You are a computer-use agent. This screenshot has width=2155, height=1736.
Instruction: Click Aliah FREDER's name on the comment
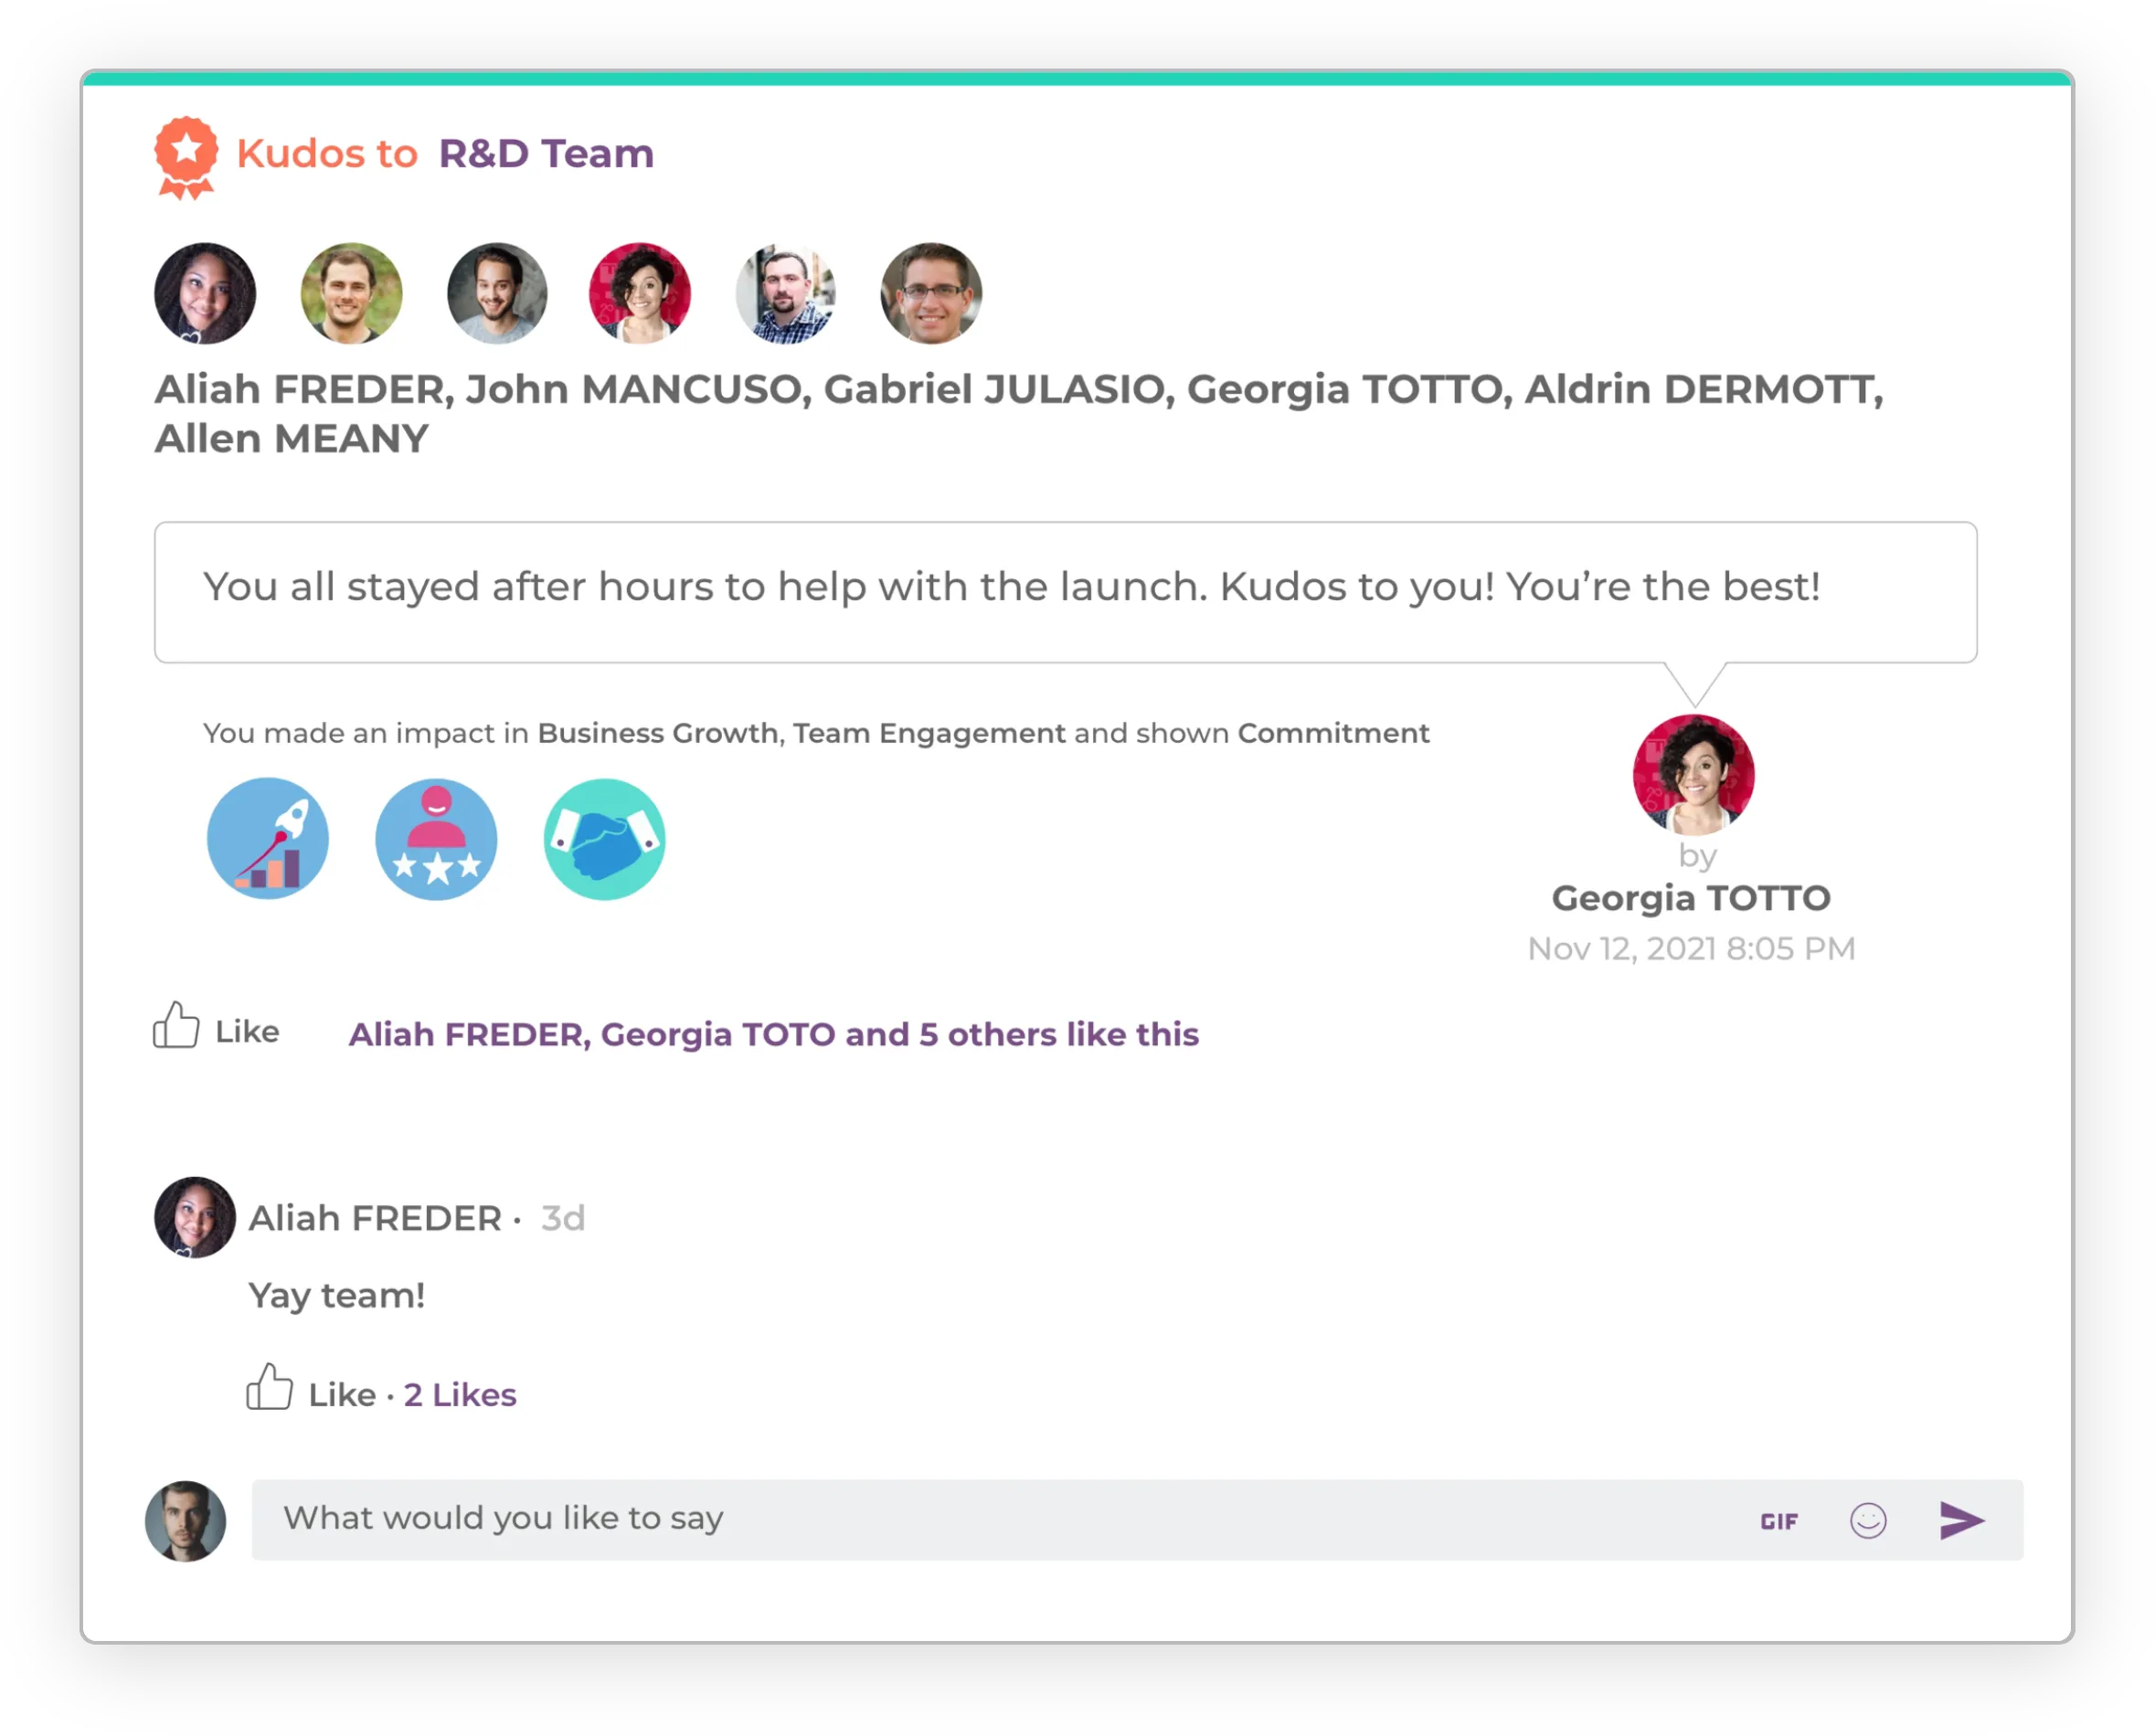pos(375,1218)
